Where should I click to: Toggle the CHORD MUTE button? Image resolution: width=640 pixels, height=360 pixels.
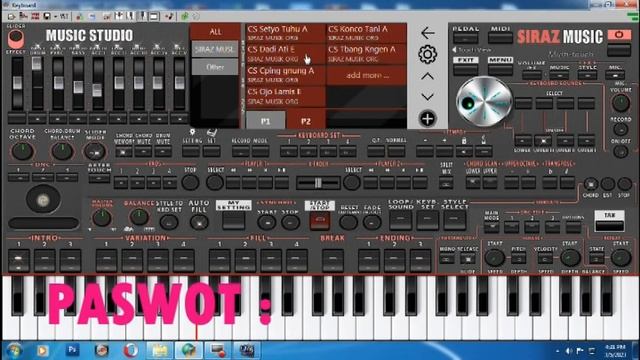(143, 152)
